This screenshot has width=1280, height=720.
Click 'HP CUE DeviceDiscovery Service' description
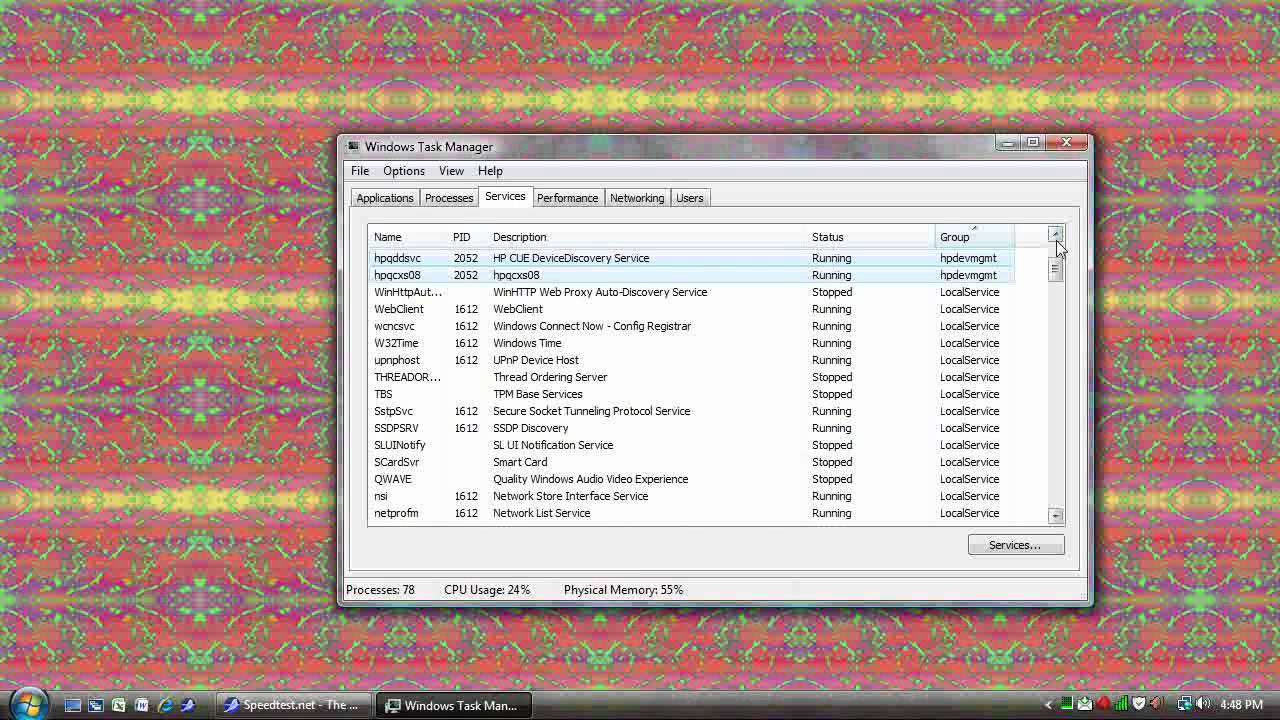point(571,258)
